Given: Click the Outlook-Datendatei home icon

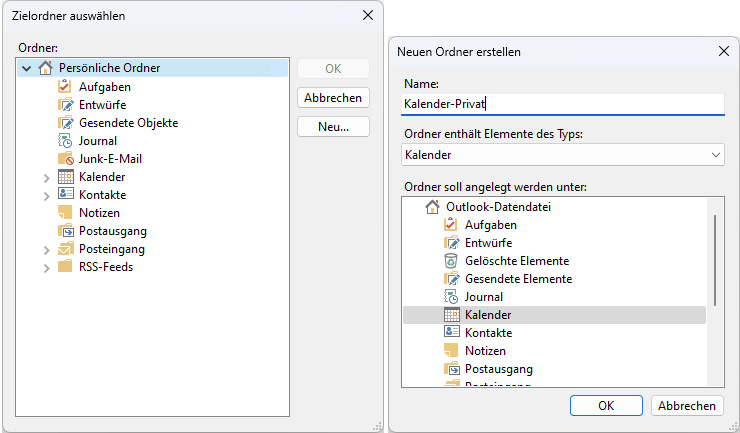Looking at the screenshot, I should (432, 207).
